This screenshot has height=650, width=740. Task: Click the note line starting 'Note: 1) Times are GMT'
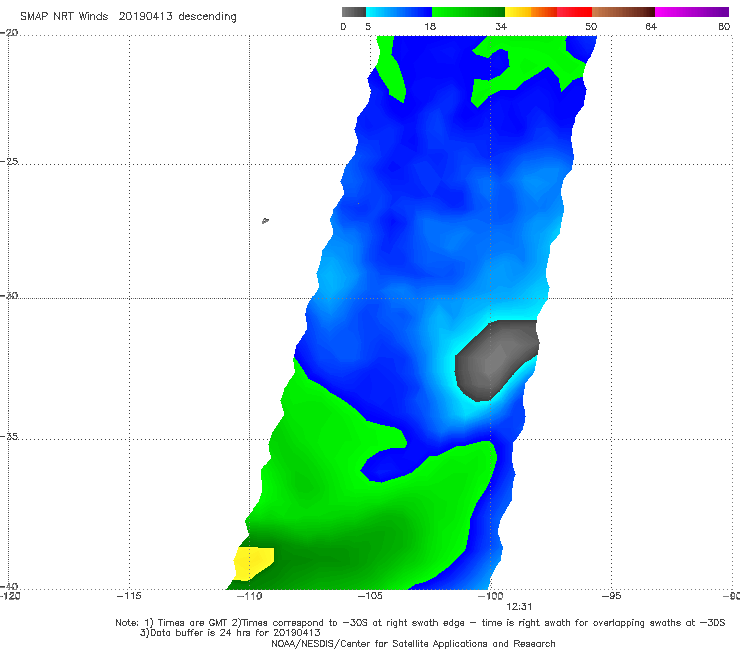click(x=420, y=623)
